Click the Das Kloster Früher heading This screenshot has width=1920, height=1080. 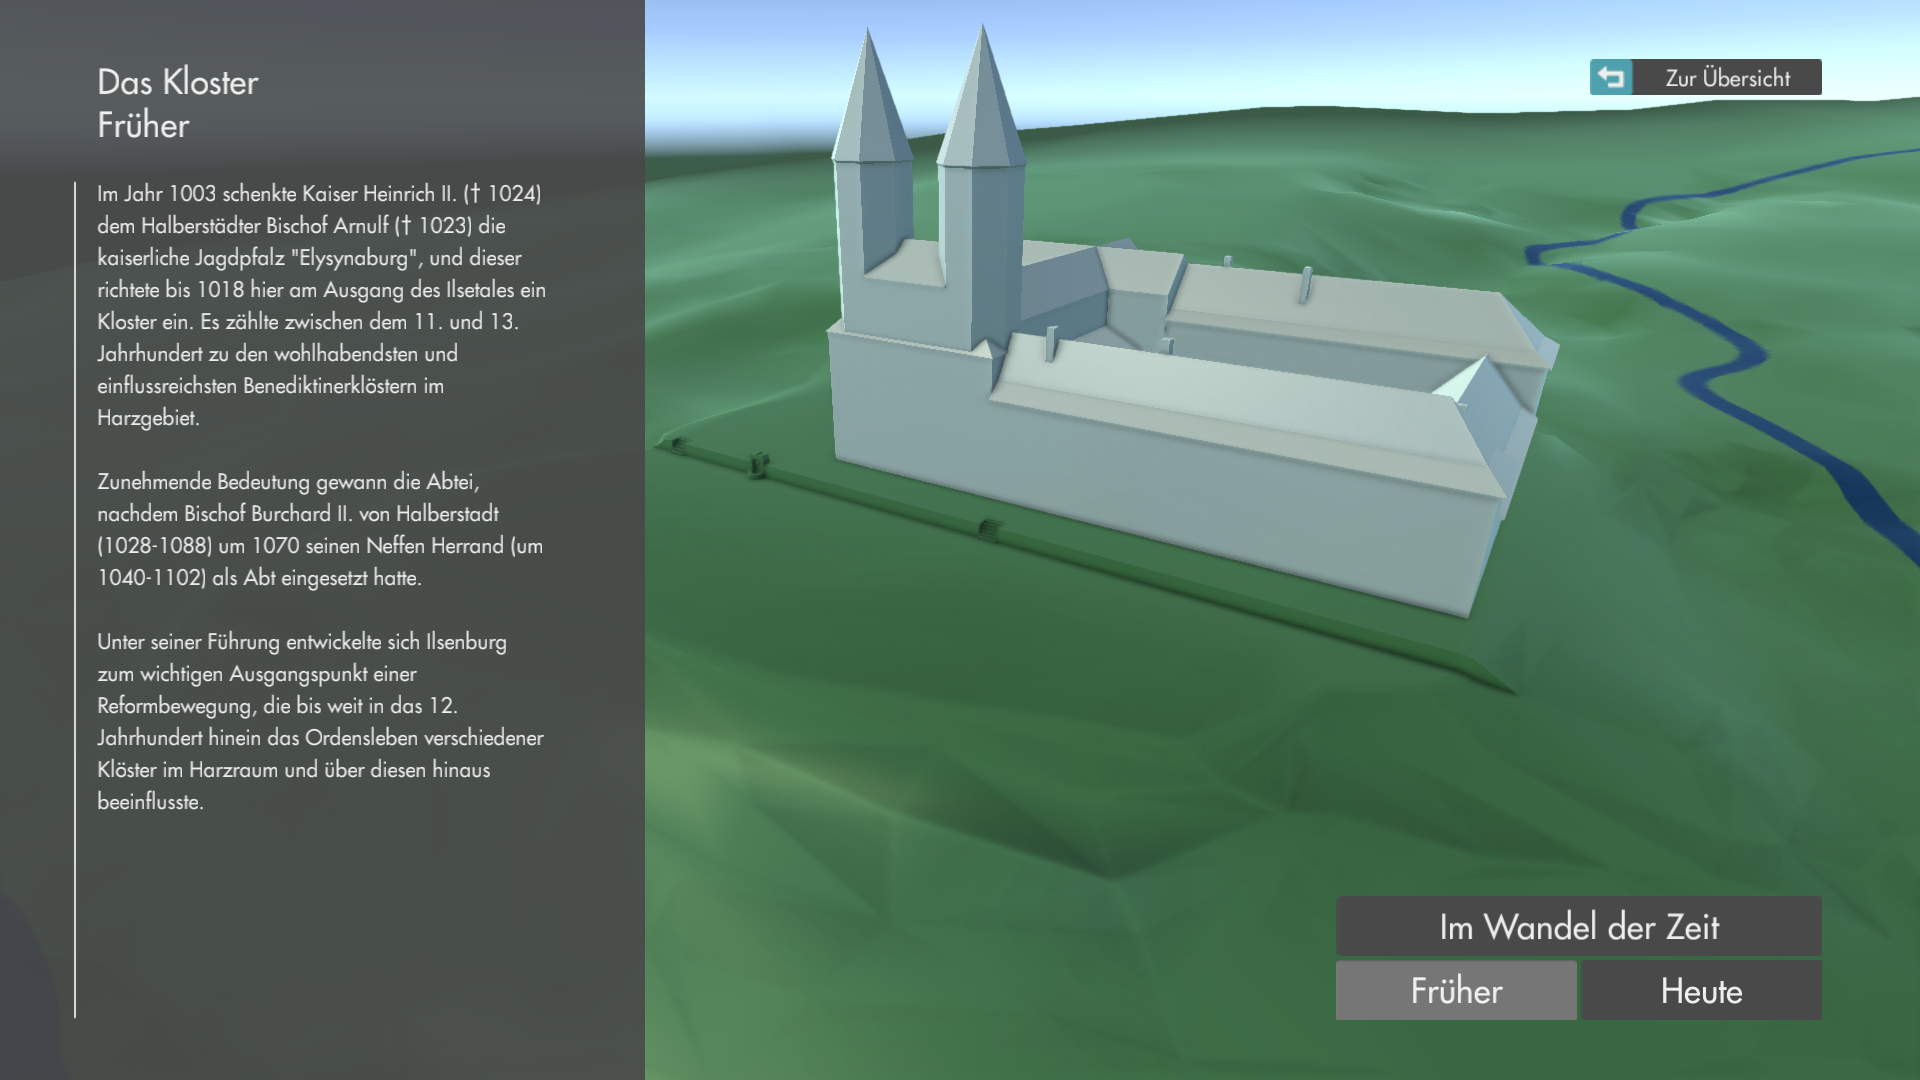(x=178, y=103)
